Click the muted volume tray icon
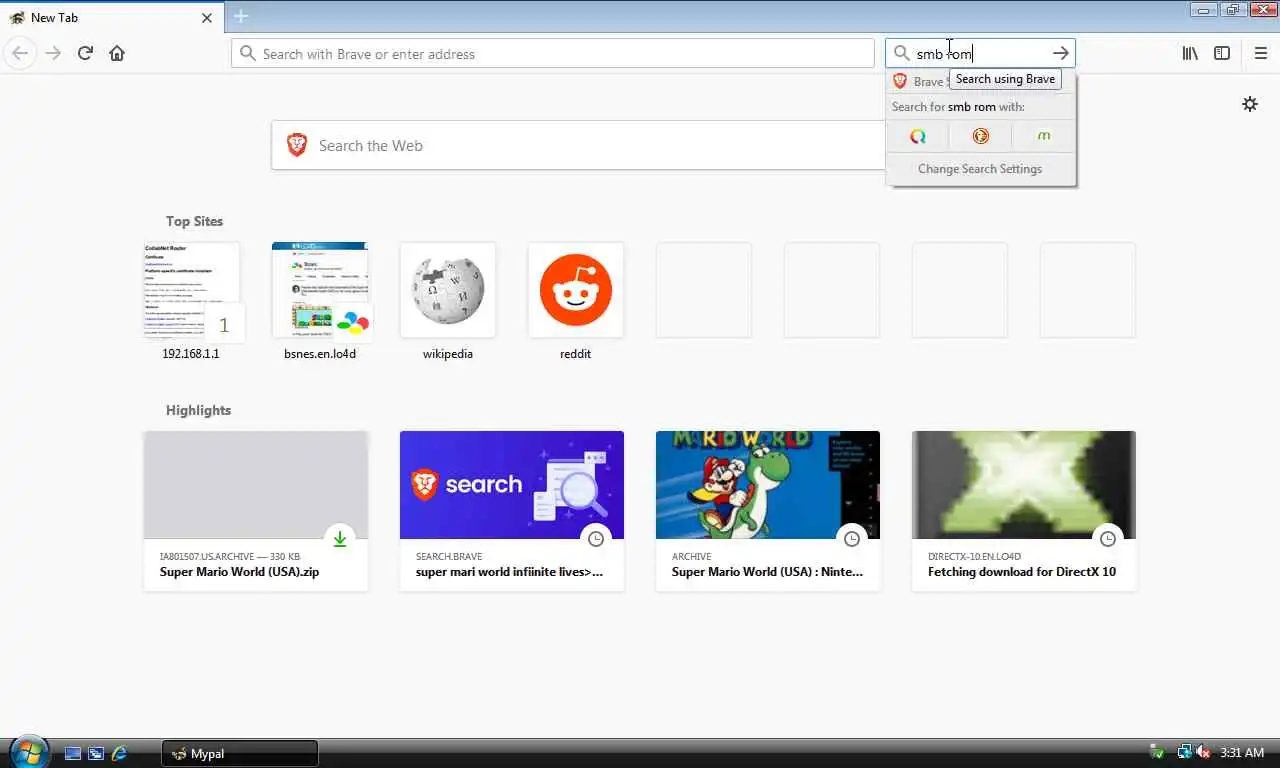The width and height of the screenshot is (1280, 768). (x=1203, y=752)
